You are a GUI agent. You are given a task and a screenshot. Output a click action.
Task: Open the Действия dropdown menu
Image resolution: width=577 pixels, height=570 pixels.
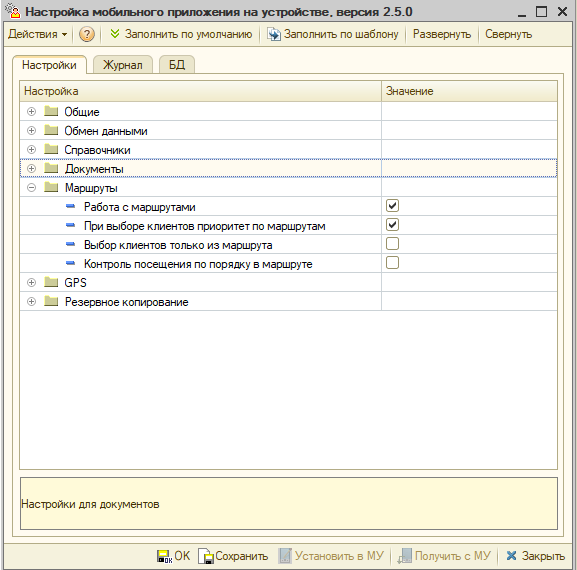click(38, 34)
